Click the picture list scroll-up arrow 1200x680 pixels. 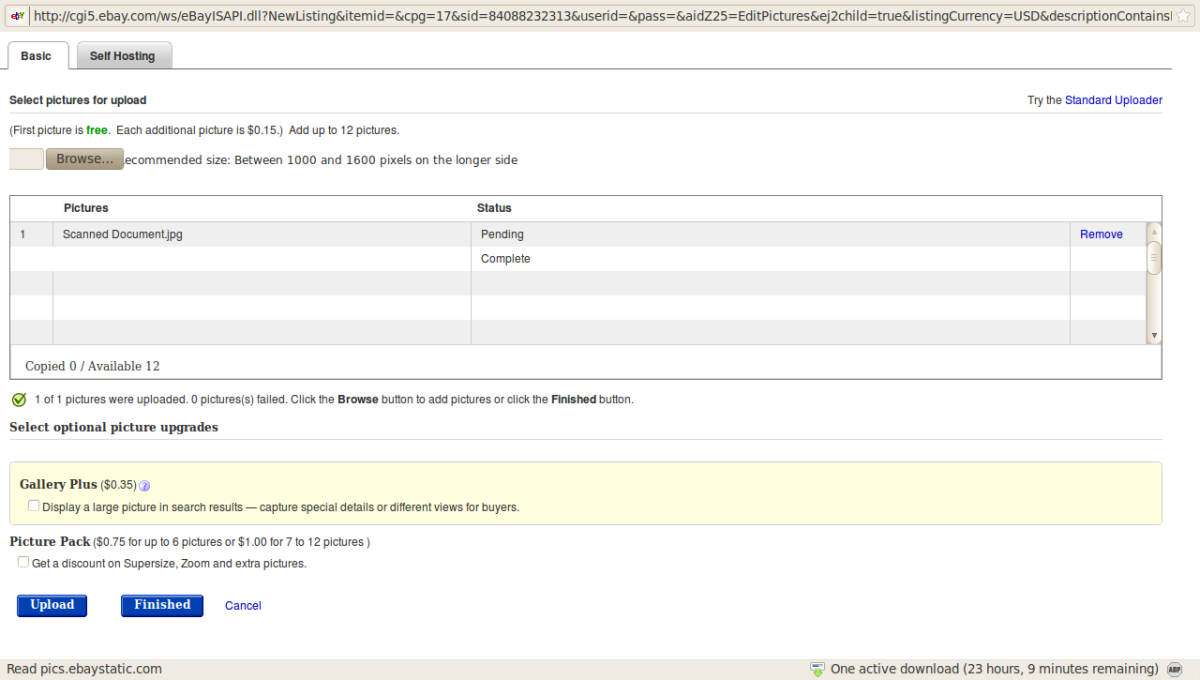point(1154,231)
